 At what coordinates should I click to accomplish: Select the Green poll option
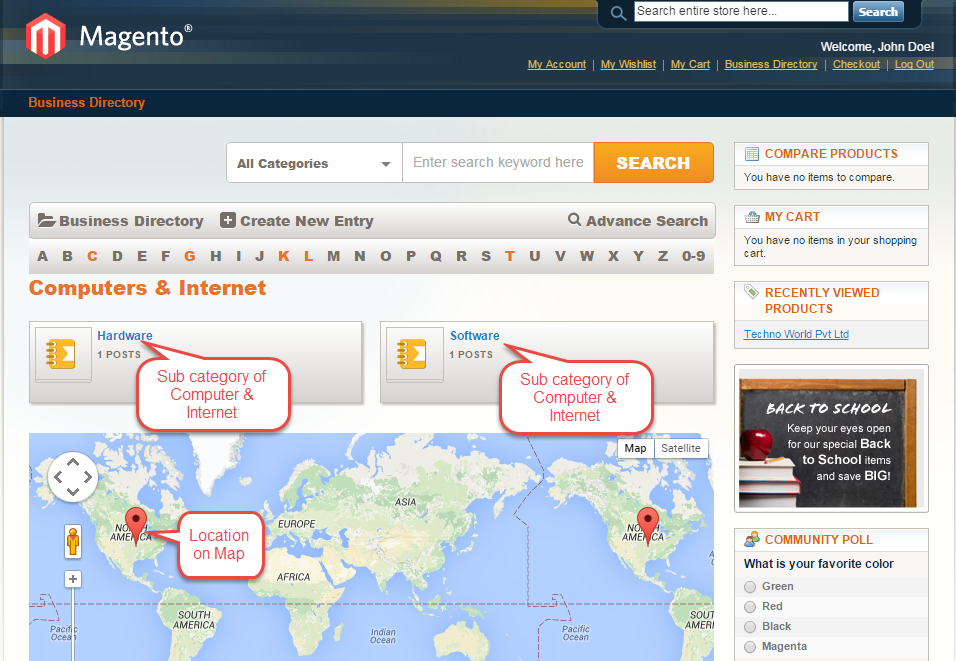tap(750, 587)
